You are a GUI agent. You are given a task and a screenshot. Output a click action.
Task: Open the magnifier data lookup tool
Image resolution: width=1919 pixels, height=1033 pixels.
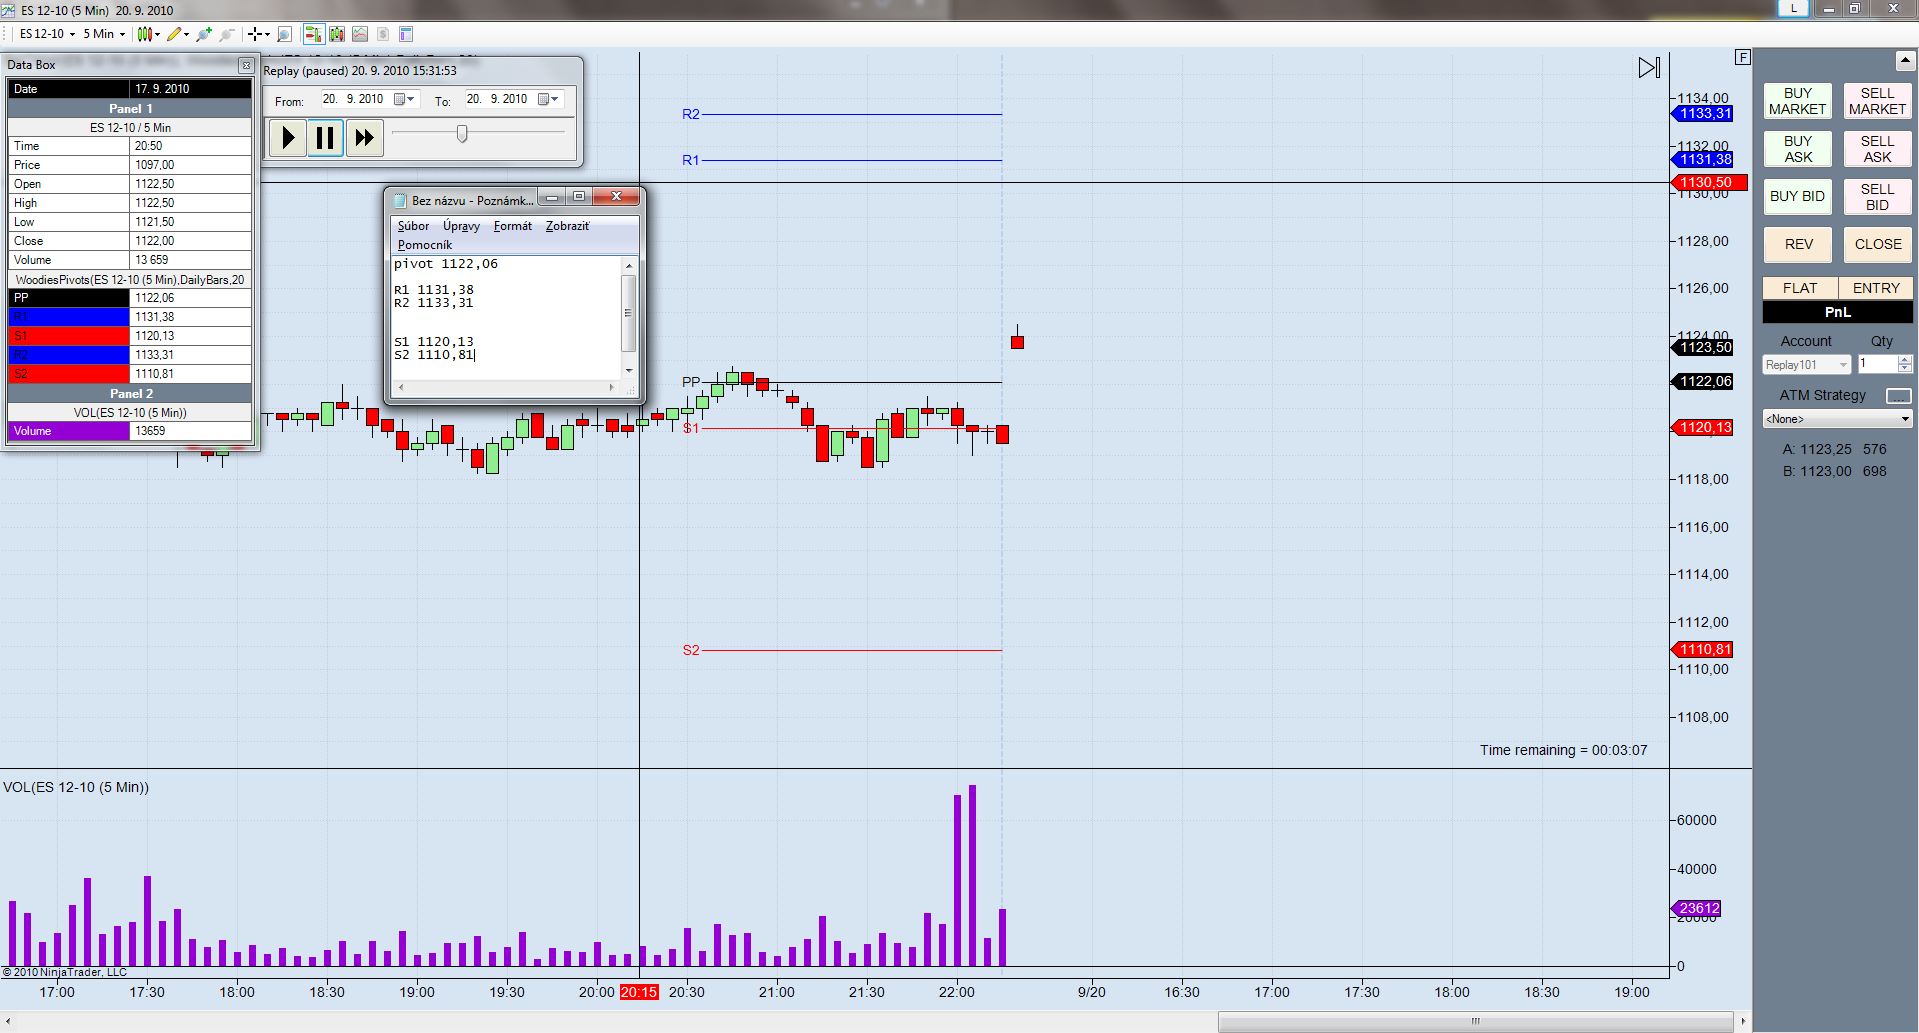[x=284, y=34]
